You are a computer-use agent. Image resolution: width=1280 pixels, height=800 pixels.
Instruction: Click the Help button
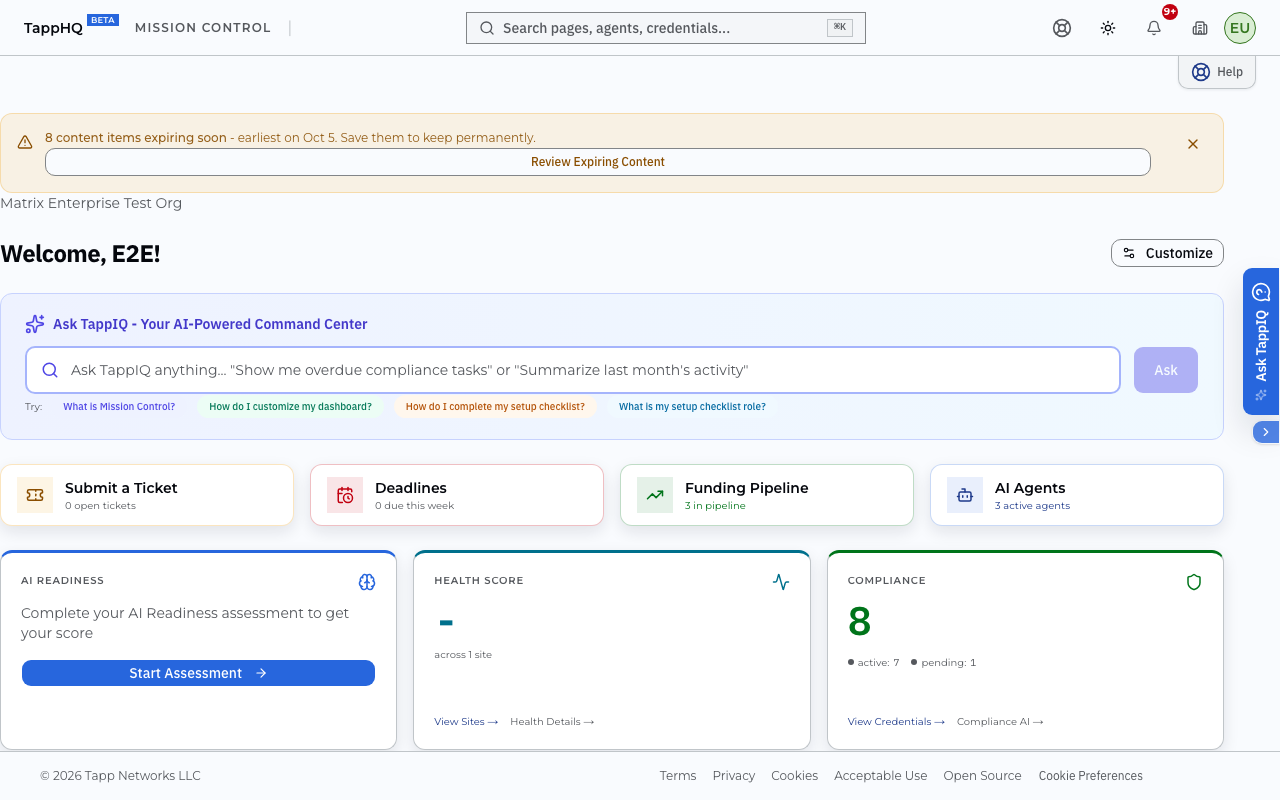(1217, 72)
